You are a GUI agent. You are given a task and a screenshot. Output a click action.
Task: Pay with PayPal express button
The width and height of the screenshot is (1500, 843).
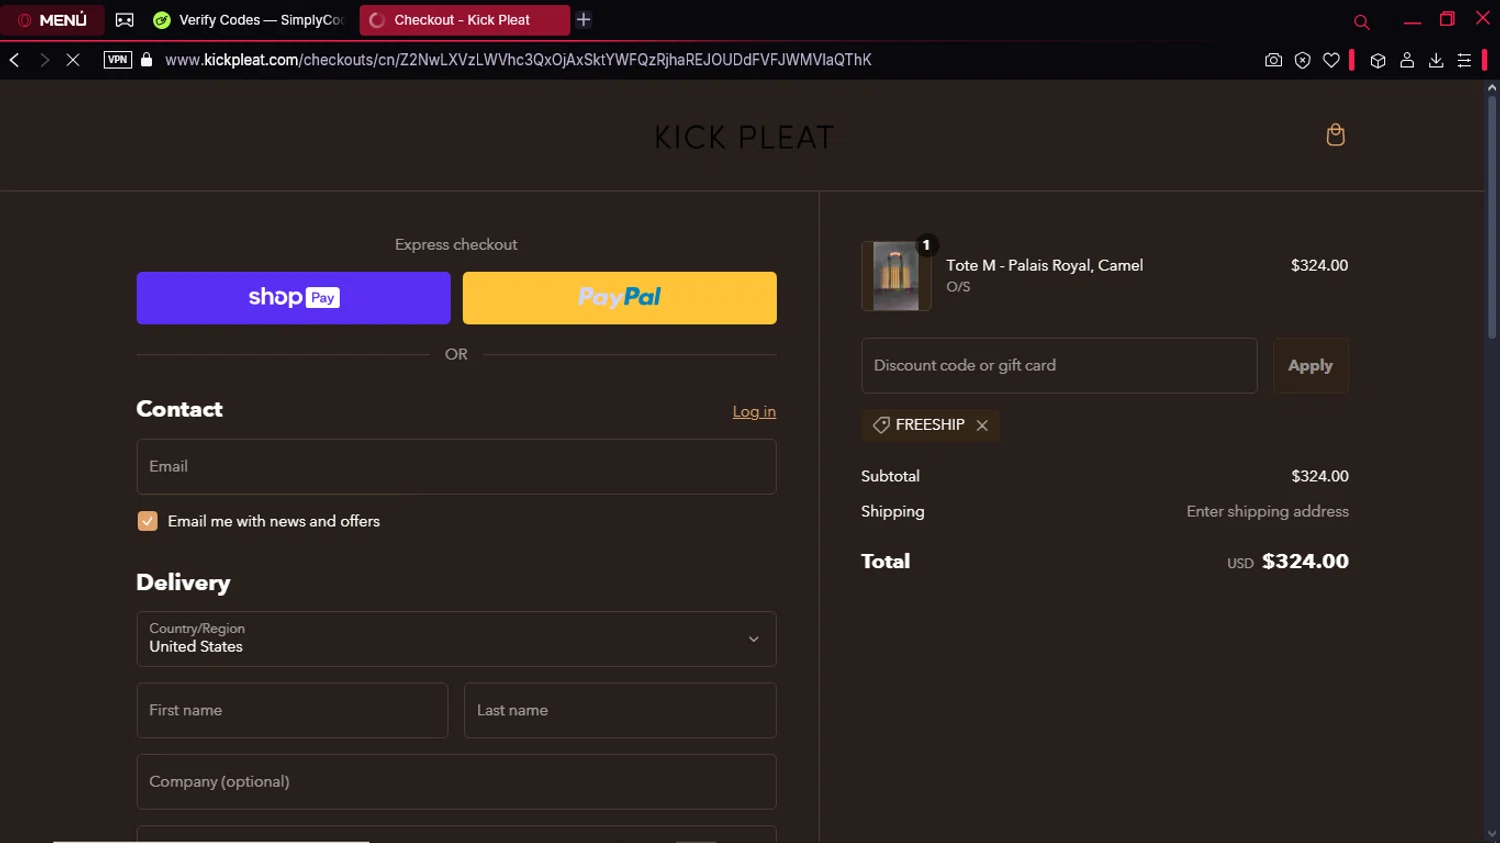pyautogui.click(x=619, y=298)
